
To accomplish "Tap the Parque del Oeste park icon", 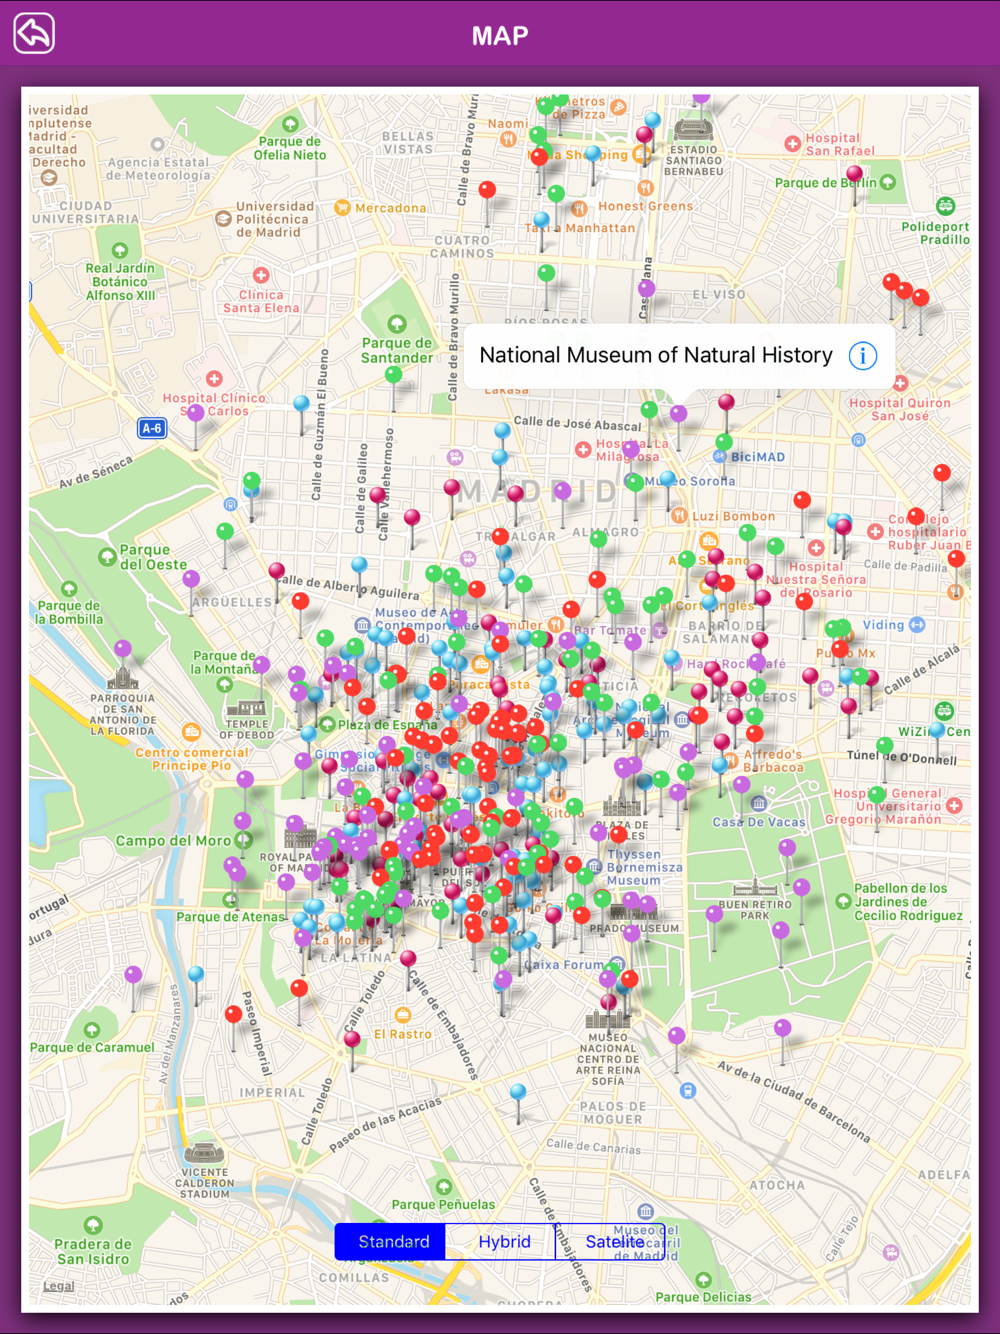I will tap(107, 557).
